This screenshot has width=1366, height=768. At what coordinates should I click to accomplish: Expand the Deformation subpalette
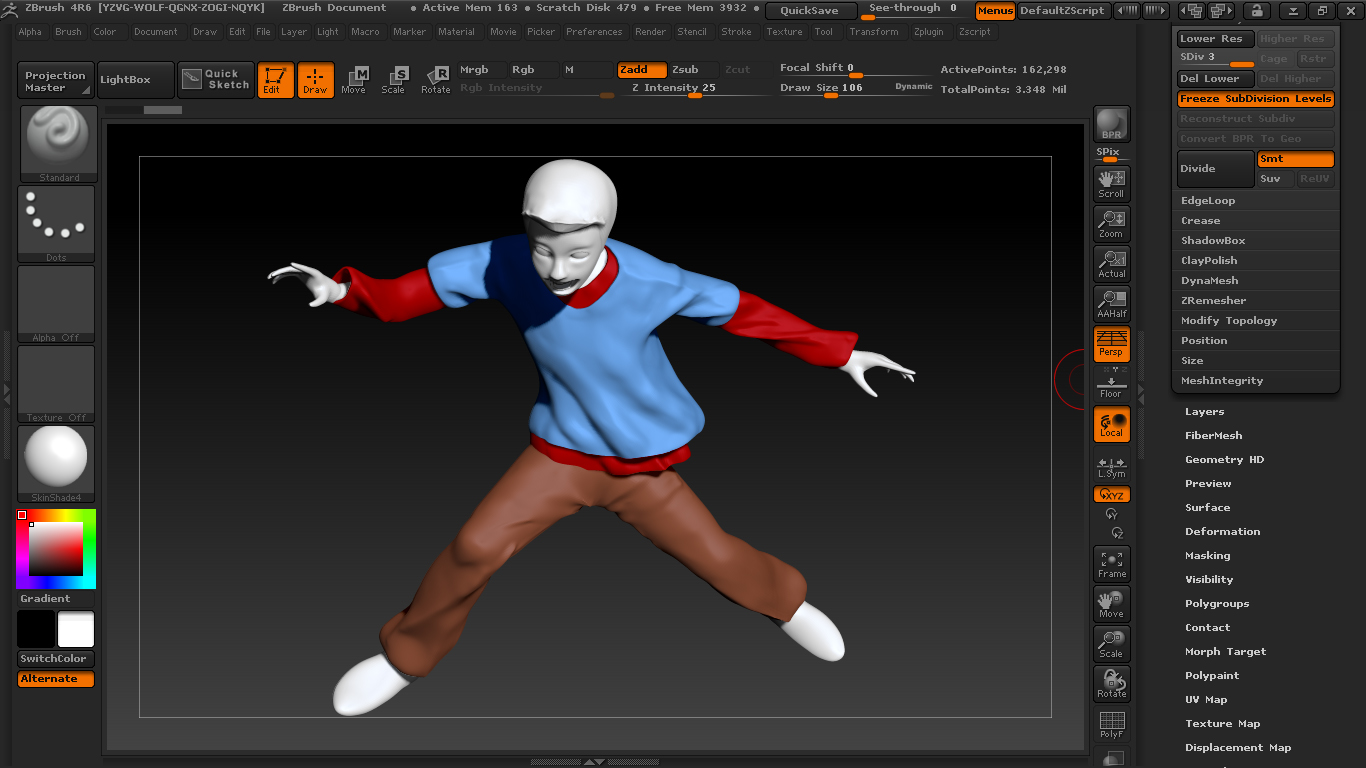tap(1222, 532)
